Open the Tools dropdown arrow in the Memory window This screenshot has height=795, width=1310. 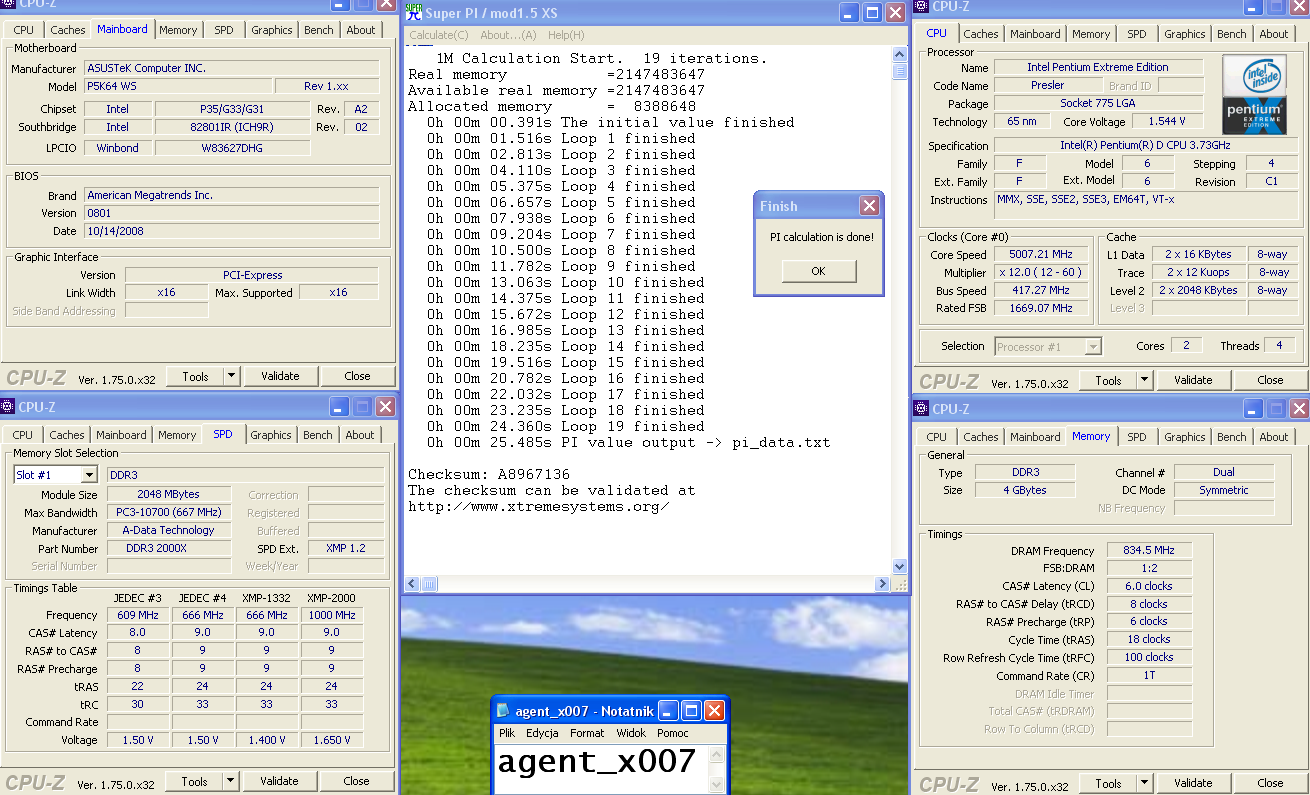(1144, 783)
